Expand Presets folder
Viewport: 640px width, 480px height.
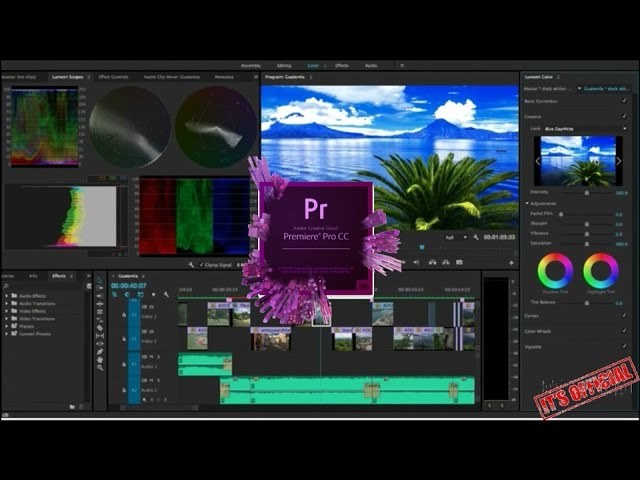point(7,326)
